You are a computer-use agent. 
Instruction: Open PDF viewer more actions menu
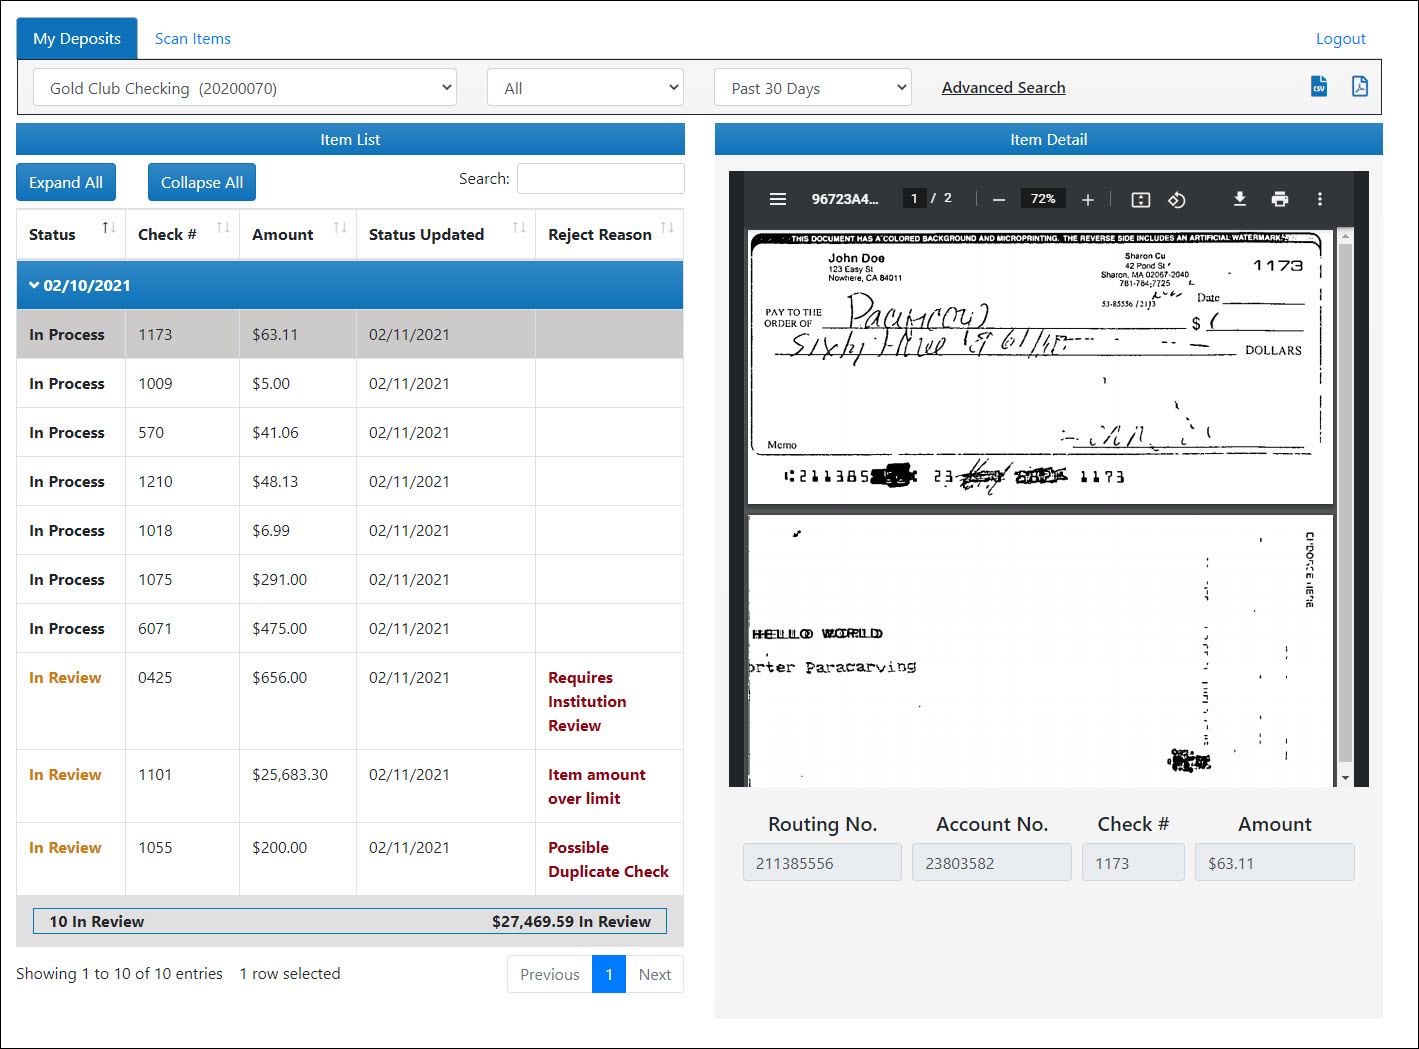(1319, 199)
